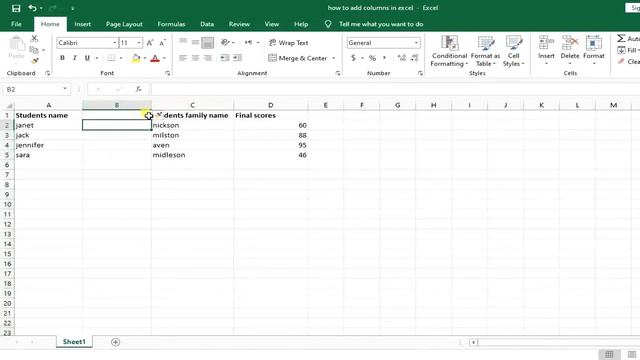Open Merge & Center dropdown arrow
This screenshot has width=640, height=360.
tap(333, 58)
